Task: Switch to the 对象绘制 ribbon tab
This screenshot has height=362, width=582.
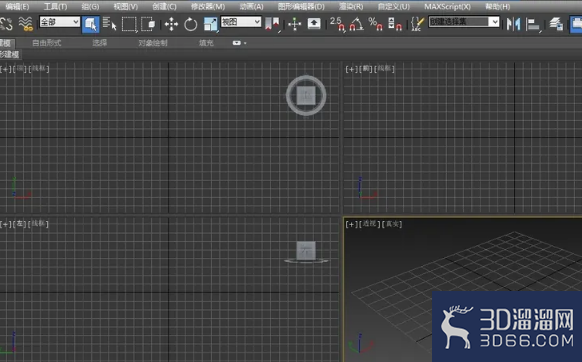Action: (153, 43)
